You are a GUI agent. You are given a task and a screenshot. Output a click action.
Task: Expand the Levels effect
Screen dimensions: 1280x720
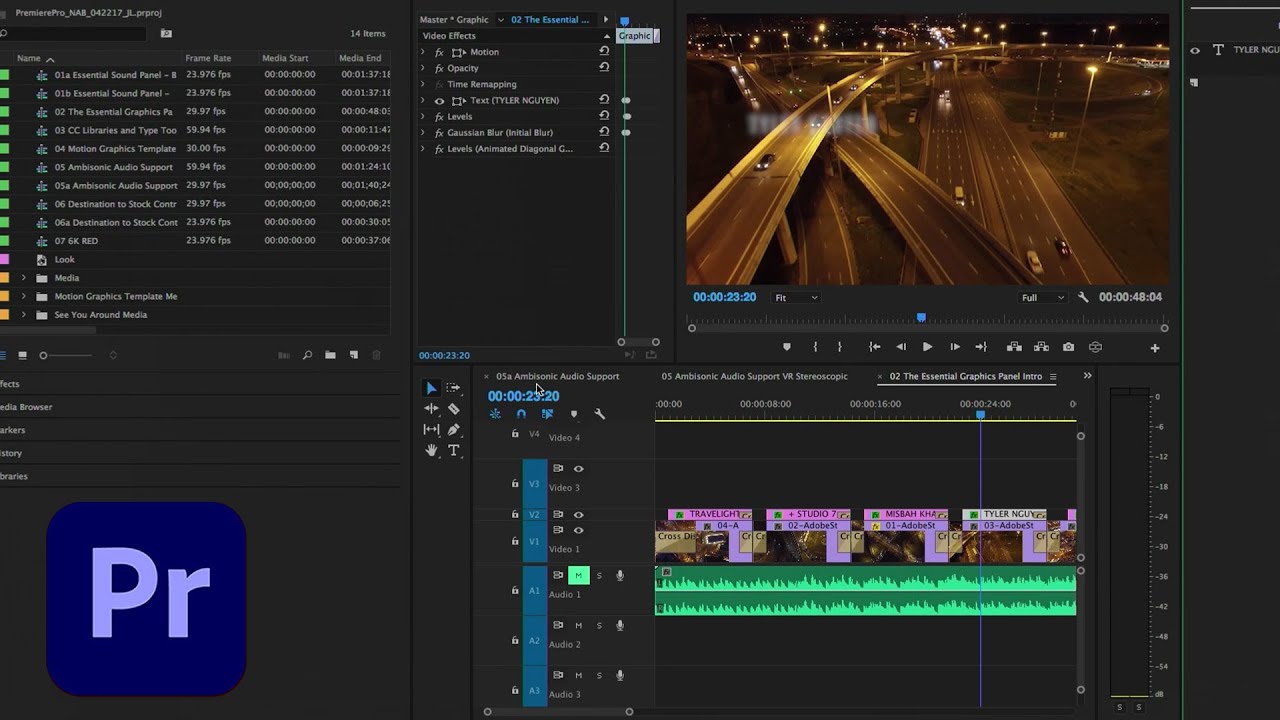coord(422,116)
